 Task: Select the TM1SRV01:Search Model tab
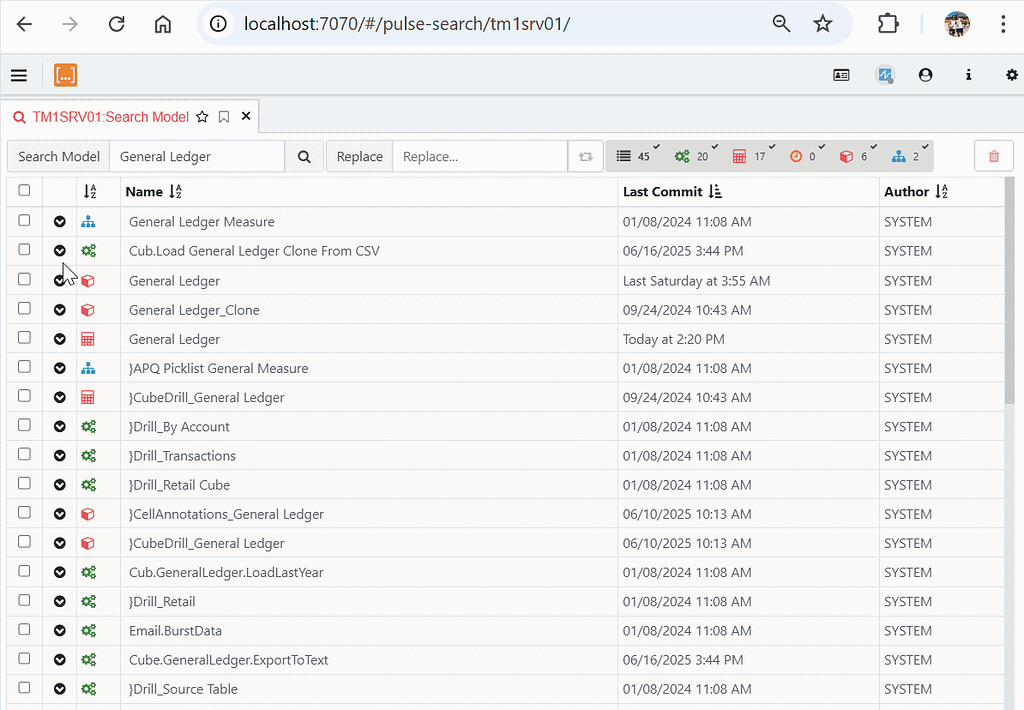[x=110, y=117]
